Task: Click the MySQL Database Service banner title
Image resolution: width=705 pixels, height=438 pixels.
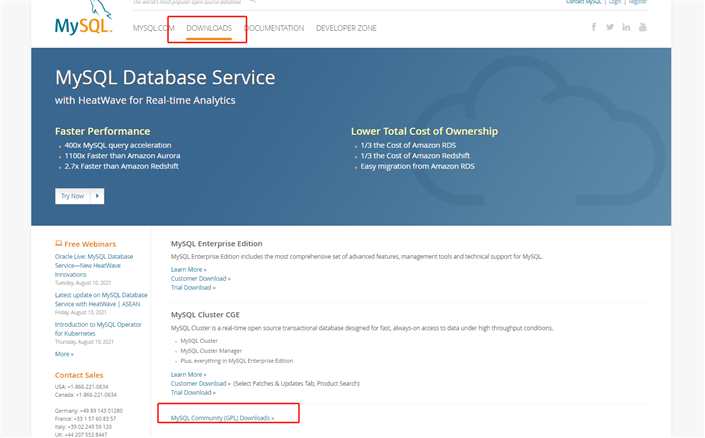Action: 165,78
